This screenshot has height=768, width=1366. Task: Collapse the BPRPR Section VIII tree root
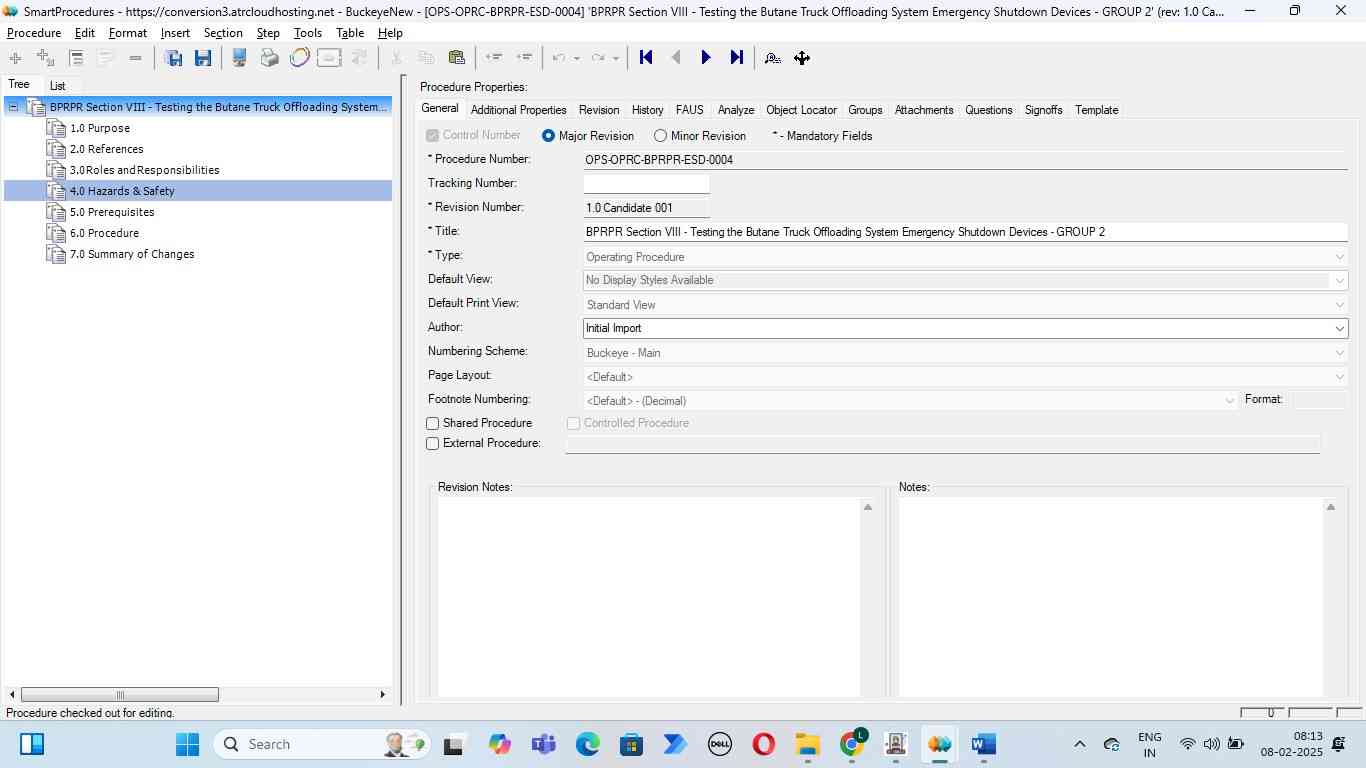[14, 107]
